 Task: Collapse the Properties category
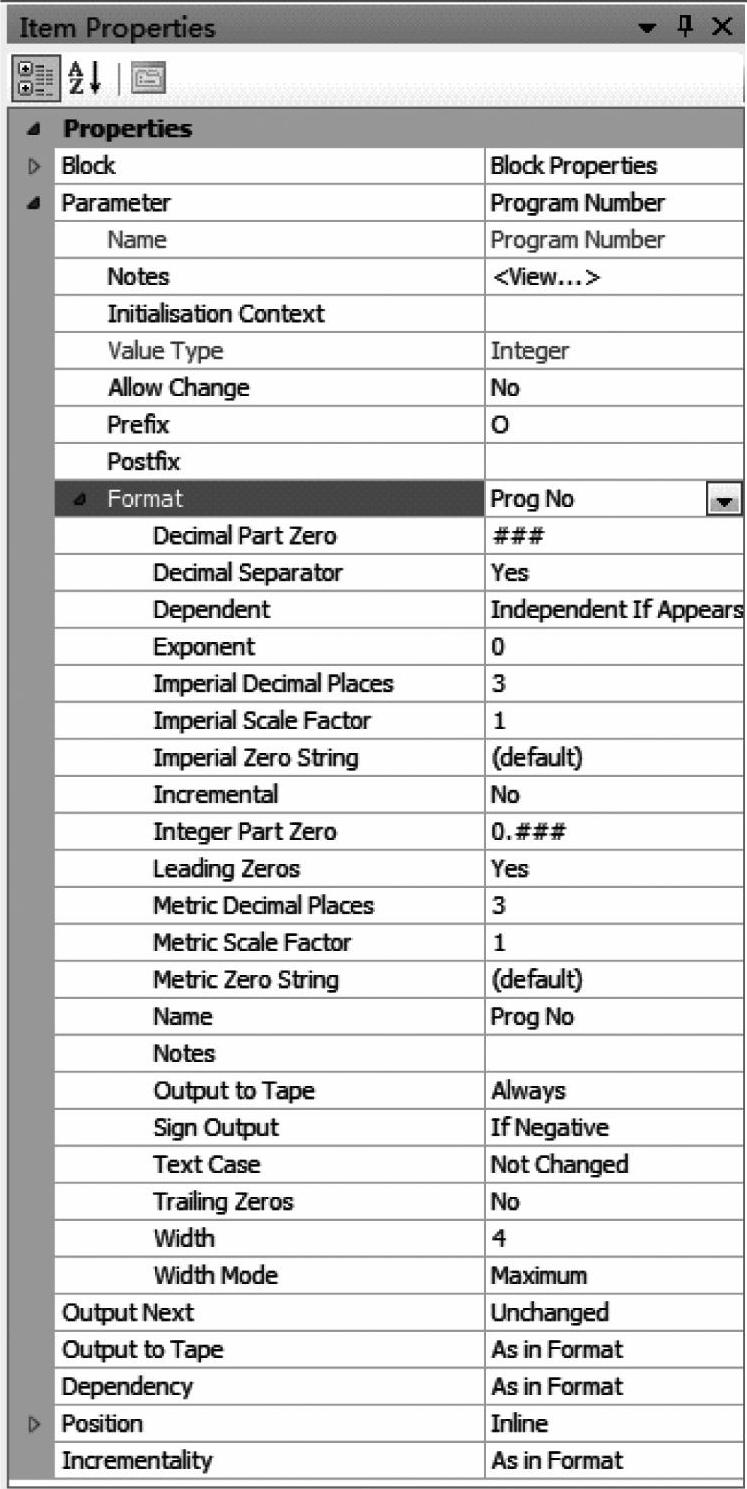tap(31, 130)
